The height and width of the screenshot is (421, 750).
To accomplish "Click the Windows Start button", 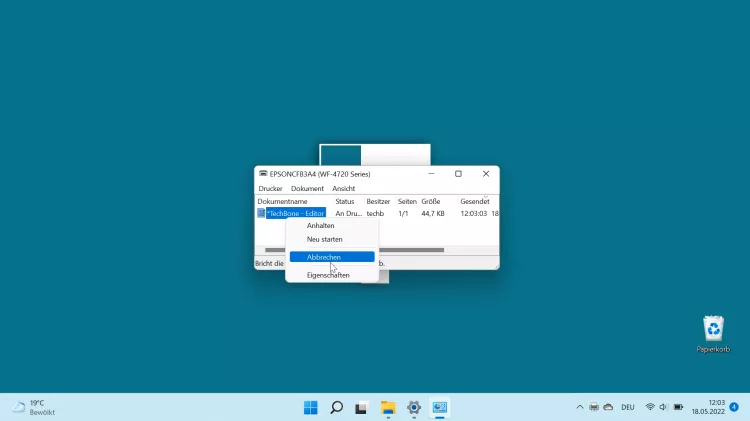I will pyautogui.click(x=310, y=408).
